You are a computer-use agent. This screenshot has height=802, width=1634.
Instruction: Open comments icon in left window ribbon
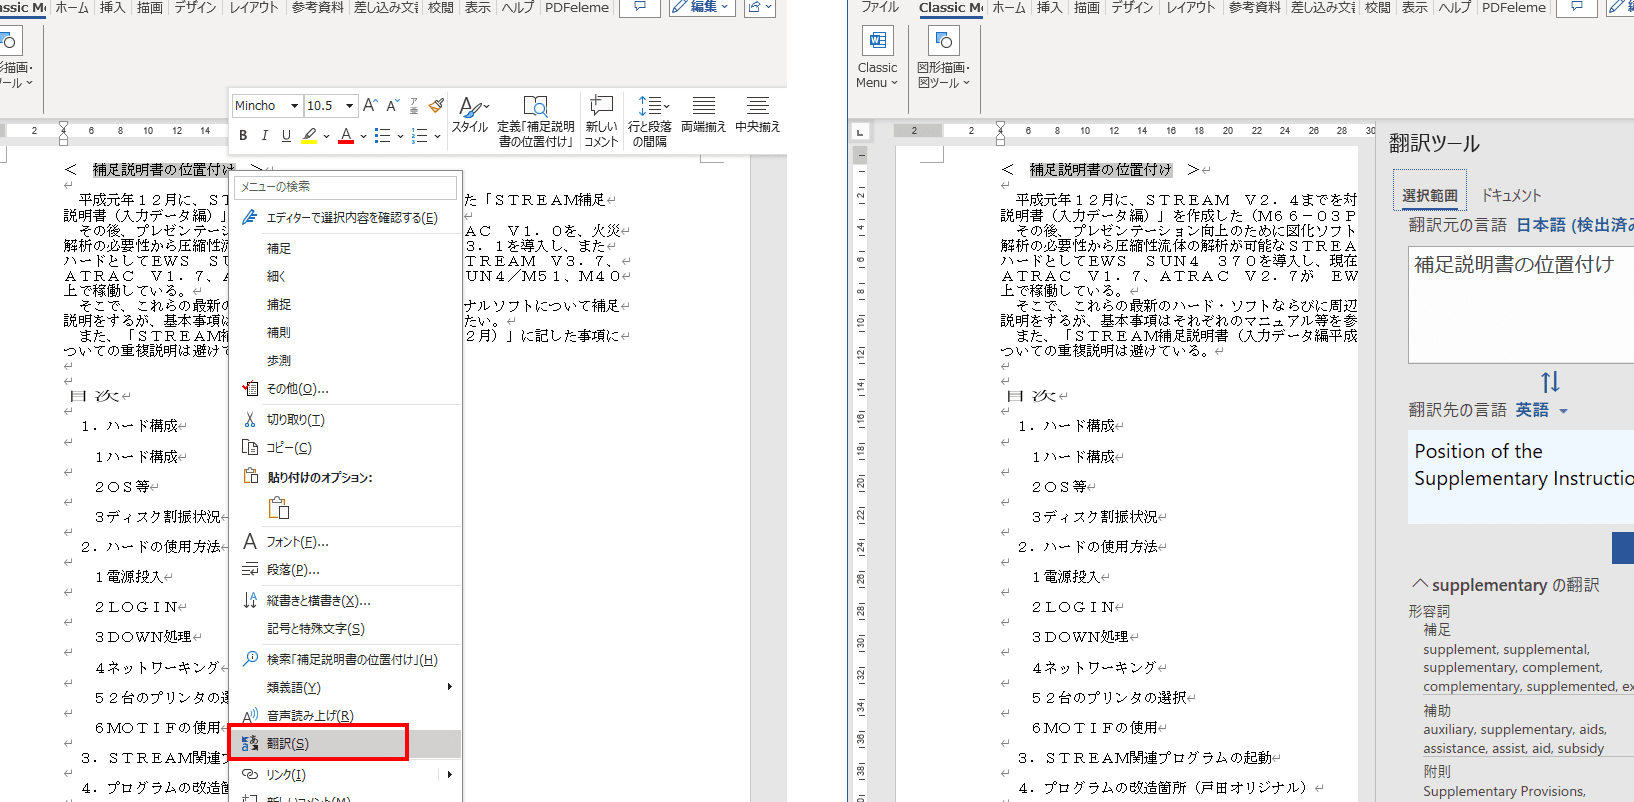click(640, 7)
